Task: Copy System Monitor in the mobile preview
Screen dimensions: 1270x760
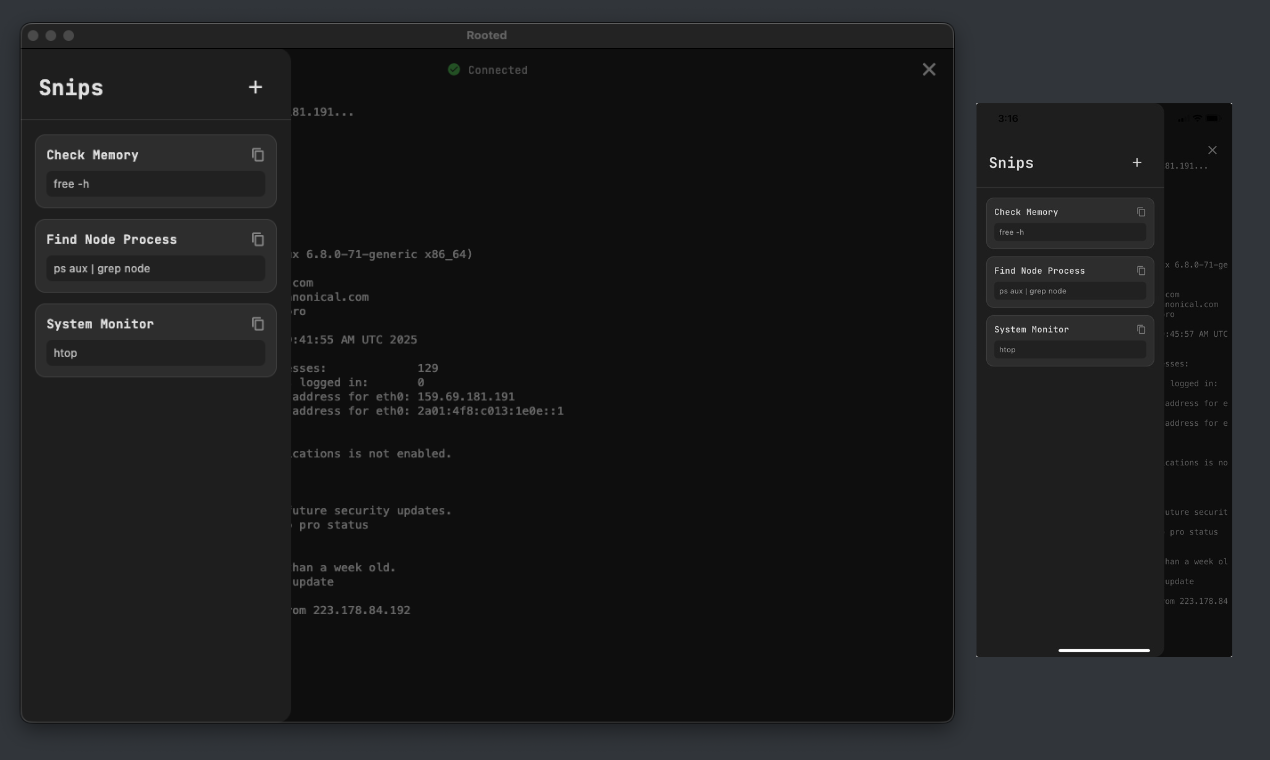Action: point(1141,328)
